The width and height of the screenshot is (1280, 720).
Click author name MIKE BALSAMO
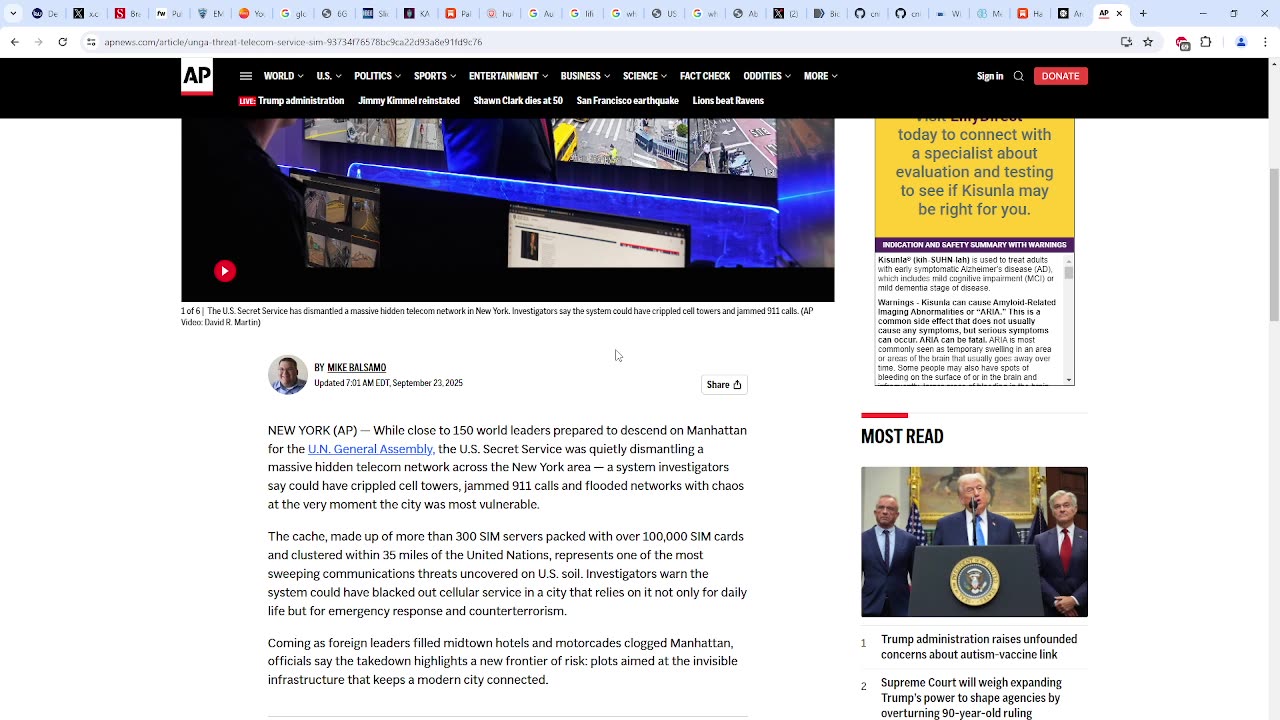click(x=356, y=367)
